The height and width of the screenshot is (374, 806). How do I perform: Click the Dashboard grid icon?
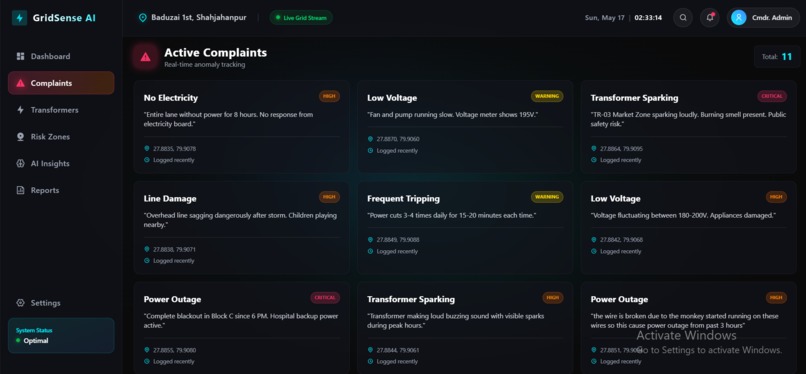pyautogui.click(x=21, y=57)
